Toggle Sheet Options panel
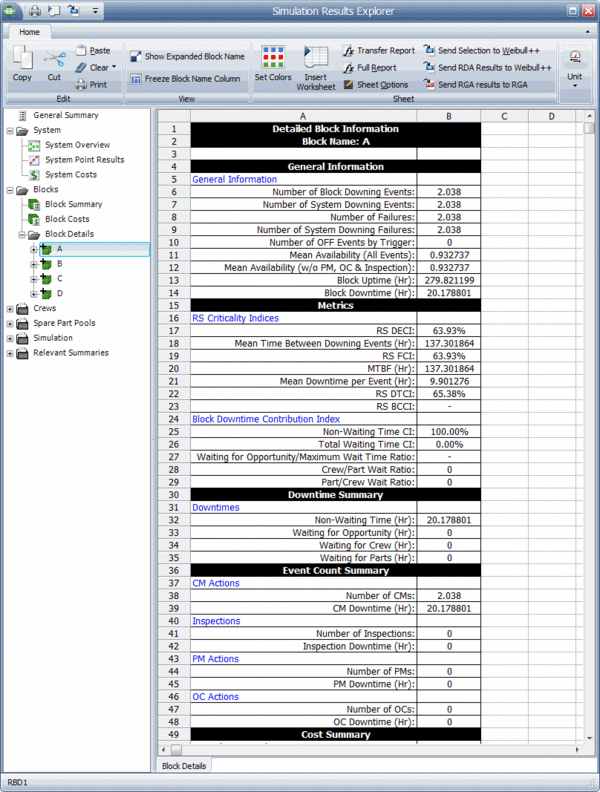 coord(349,85)
